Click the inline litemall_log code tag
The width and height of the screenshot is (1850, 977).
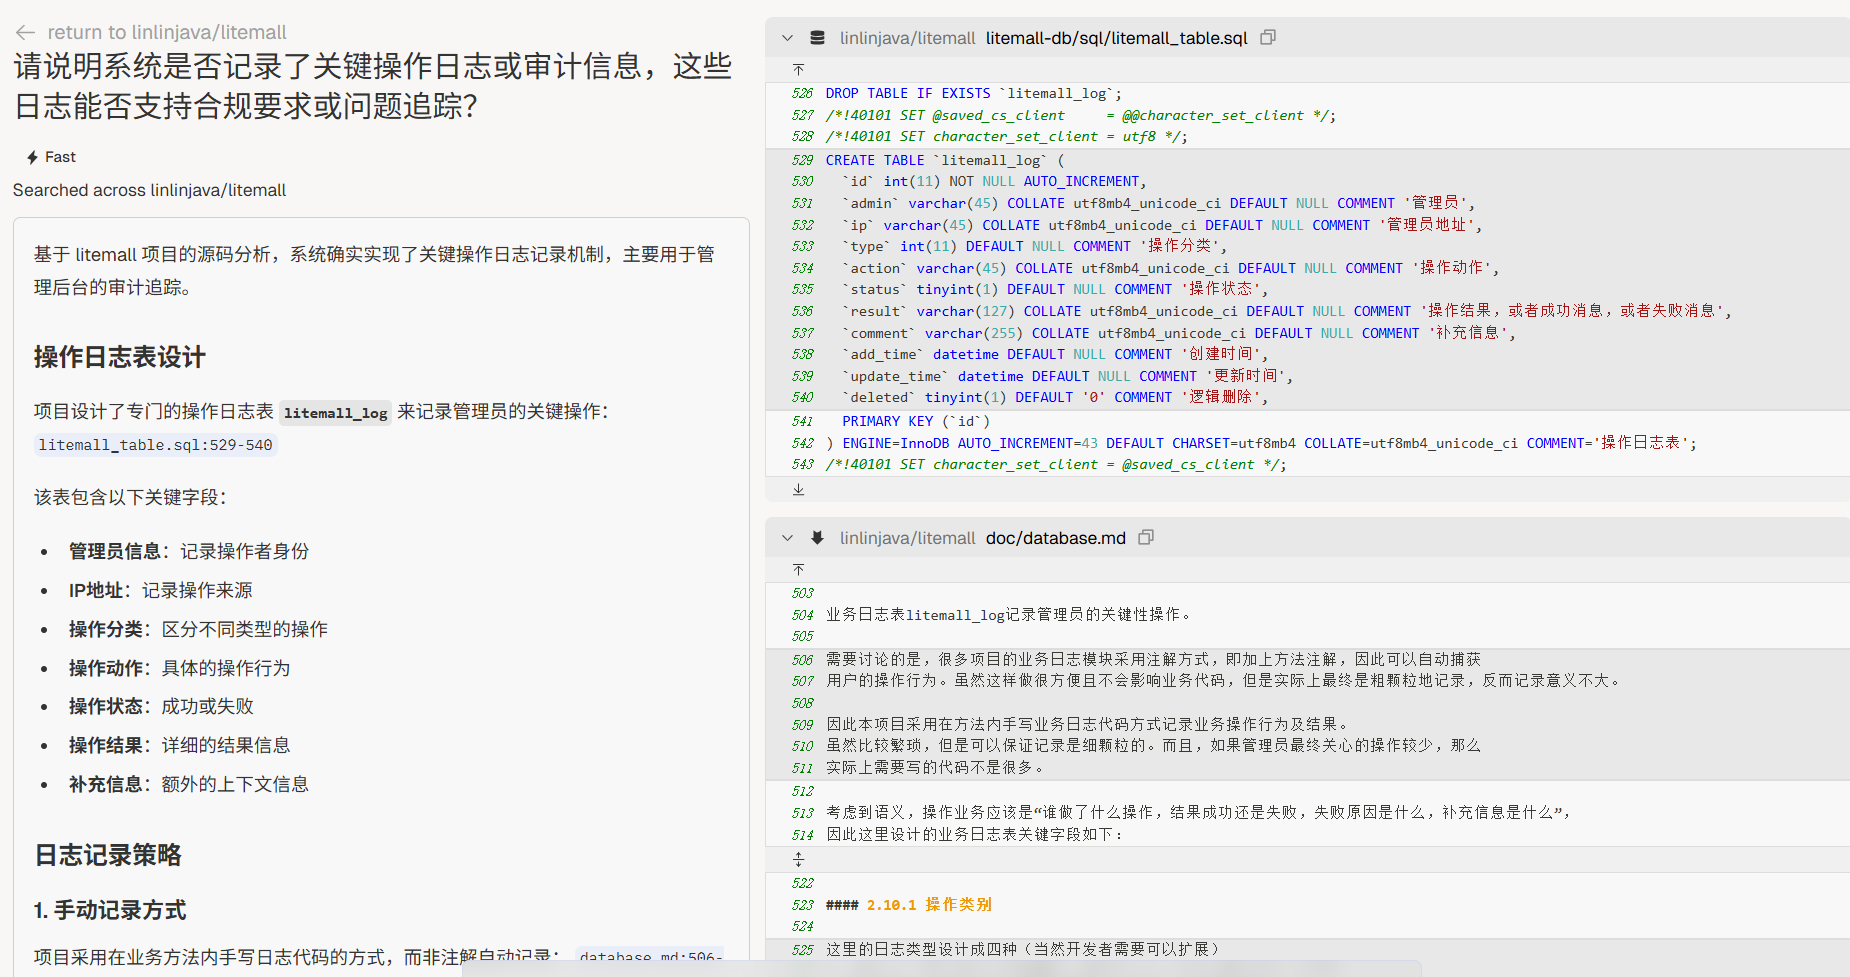(x=335, y=412)
